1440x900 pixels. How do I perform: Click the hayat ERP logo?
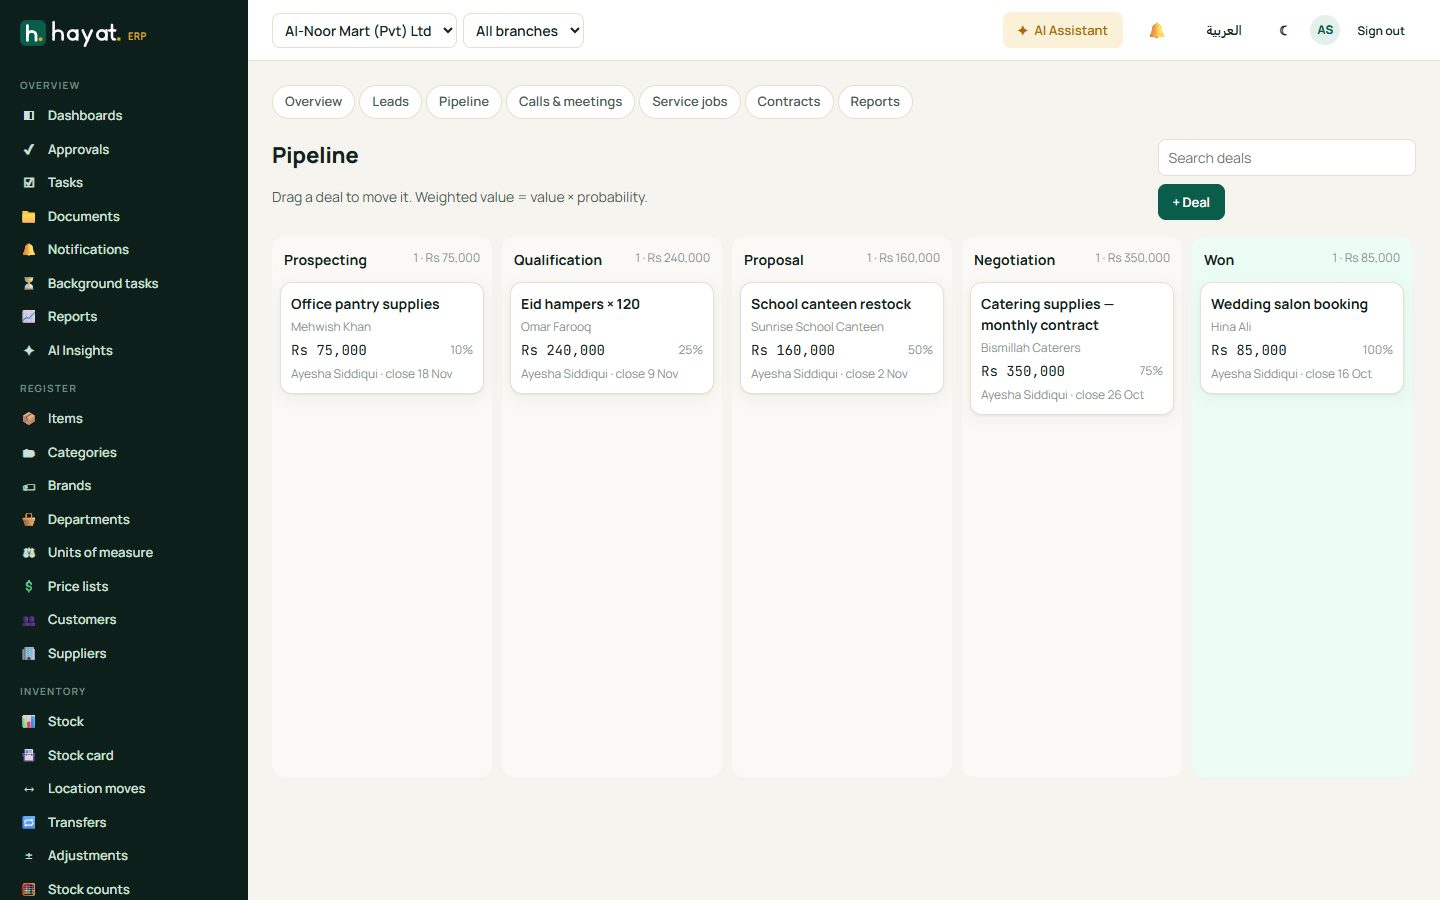pyautogui.click(x=84, y=33)
